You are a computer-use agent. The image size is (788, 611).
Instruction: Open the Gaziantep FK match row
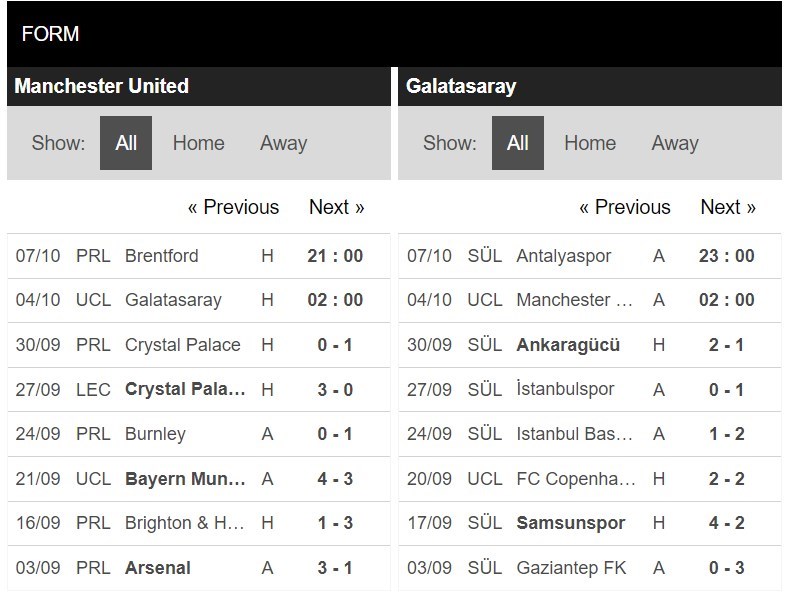point(571,568)
